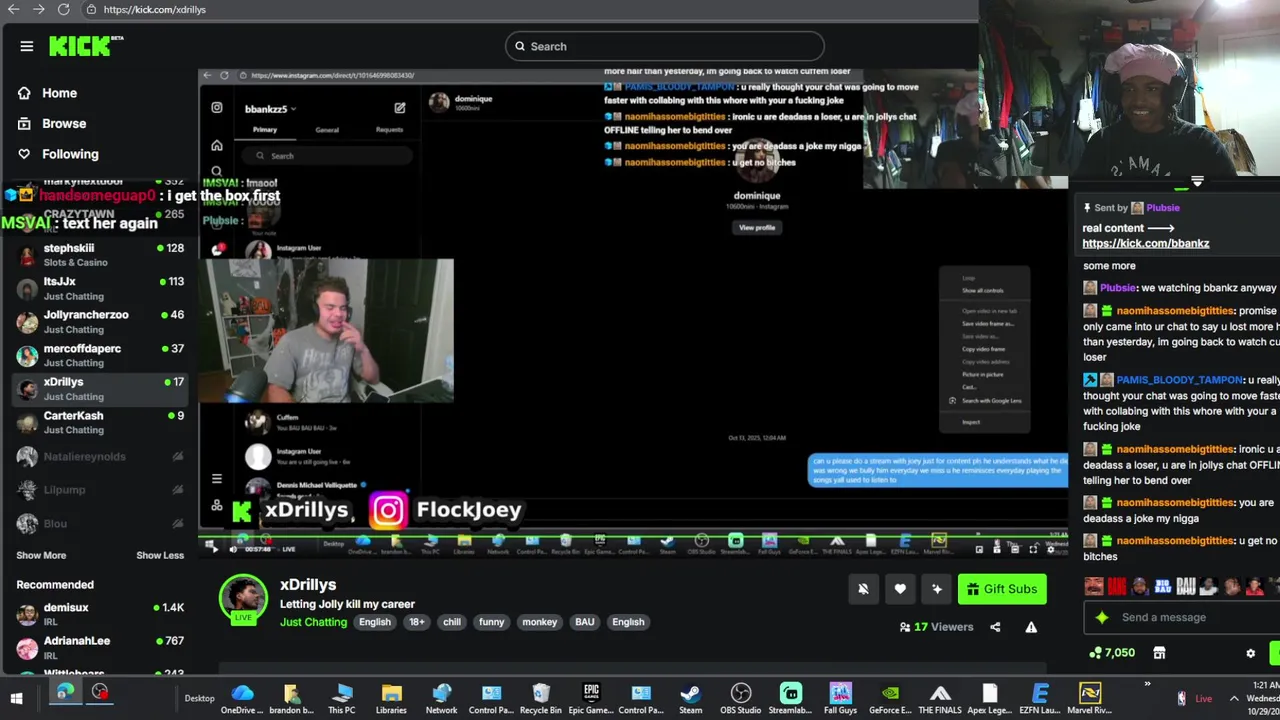Open Epic Games from taskbar
The height and width of the screenshot is (720, 1280).
(591, 698)
